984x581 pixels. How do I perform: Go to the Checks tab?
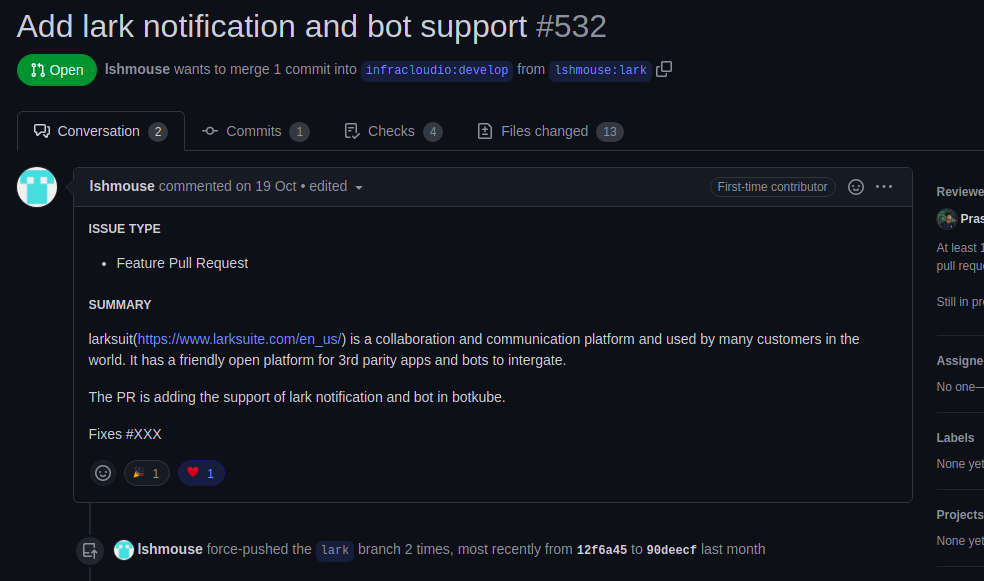coord(392,131)
